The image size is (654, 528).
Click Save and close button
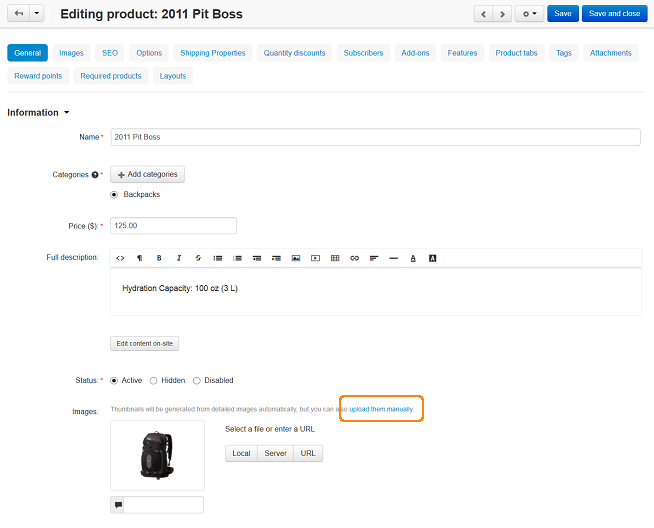(x=614, y=14)
